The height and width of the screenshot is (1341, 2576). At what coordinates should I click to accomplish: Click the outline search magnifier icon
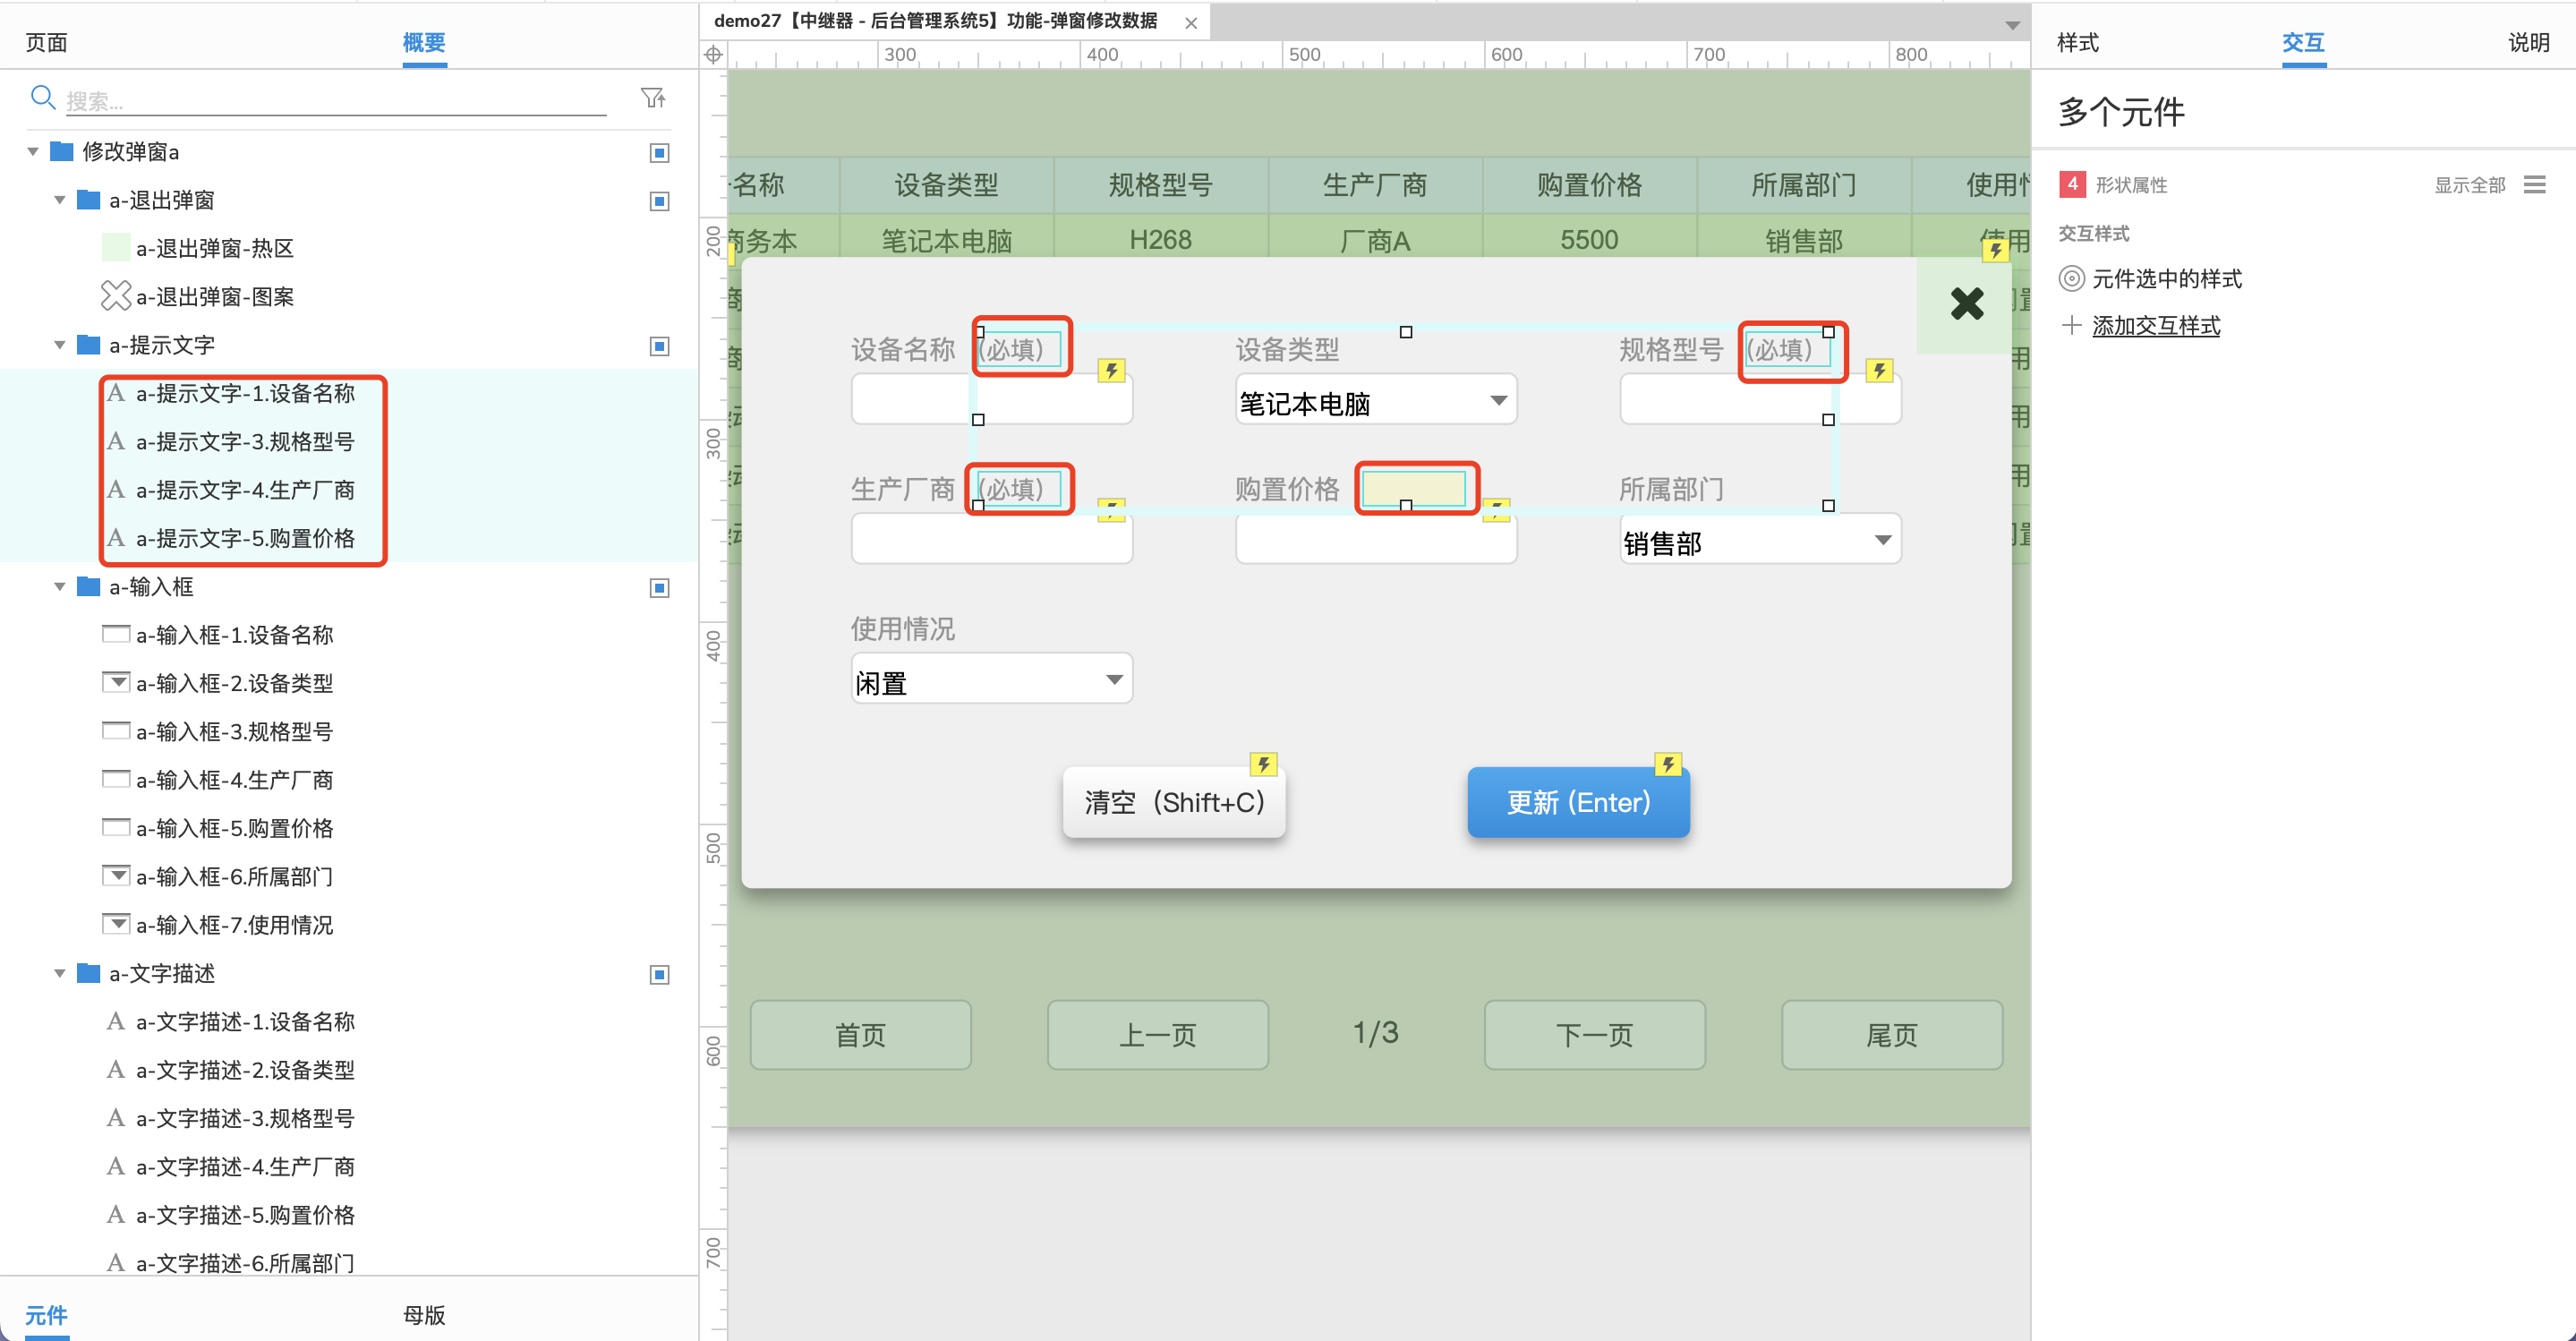[42, 97]
